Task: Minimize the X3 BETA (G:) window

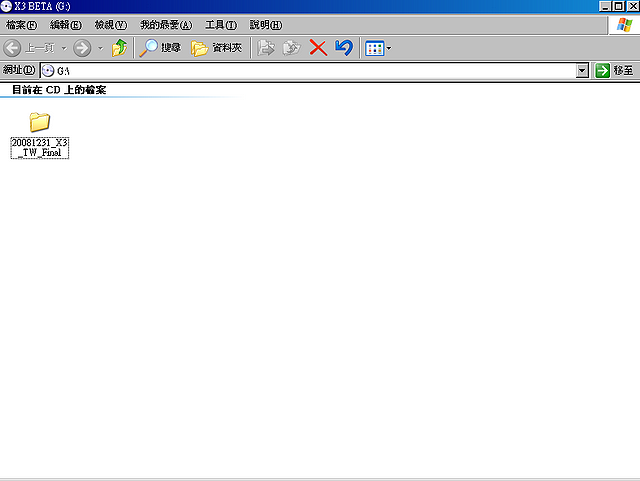Action: click(x=605, y=6)
